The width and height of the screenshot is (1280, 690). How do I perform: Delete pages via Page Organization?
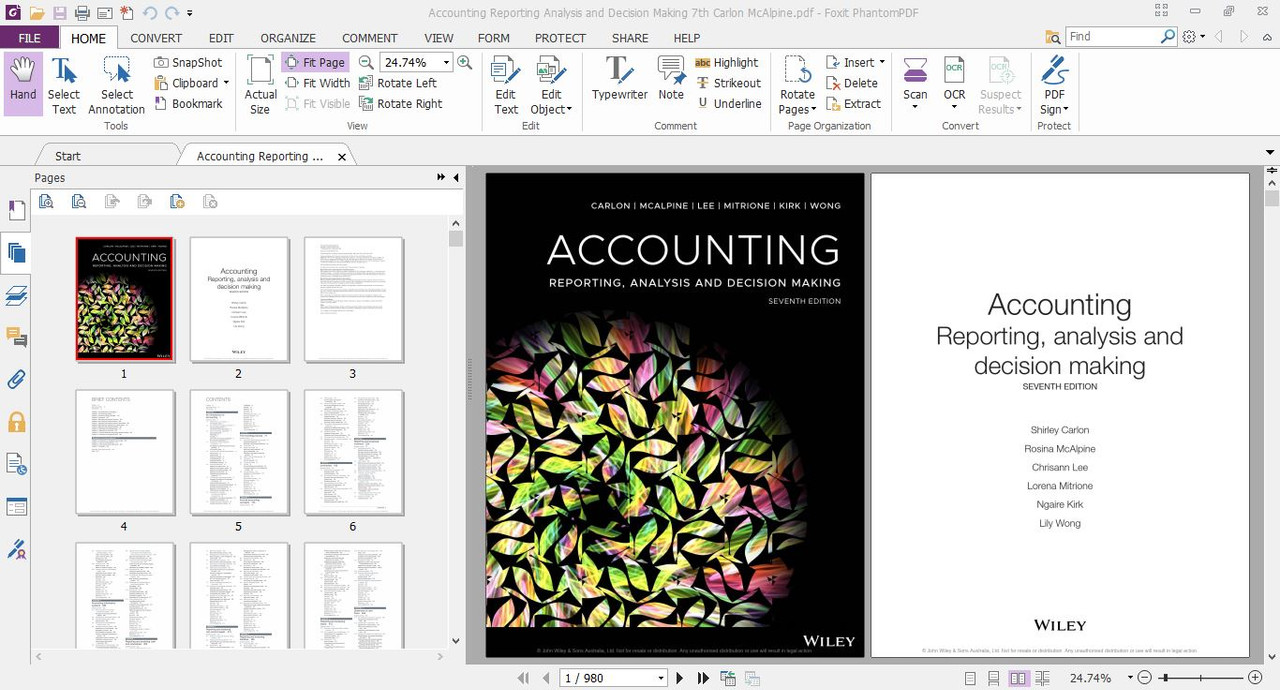point(852,83)
